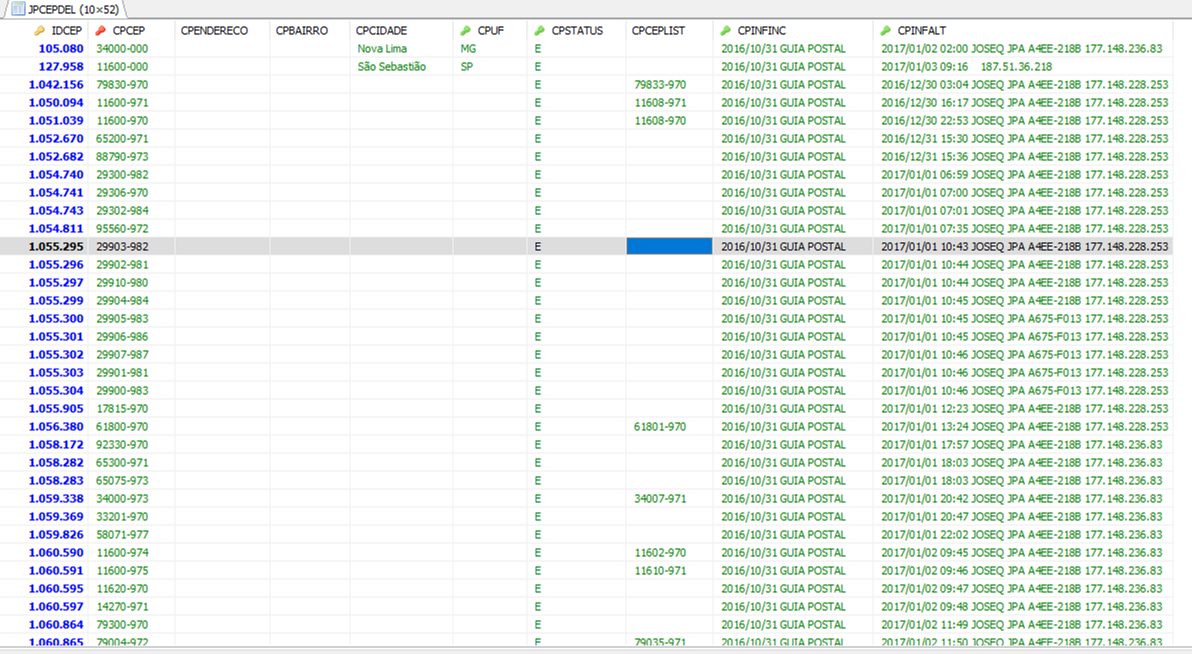This screenshot has height=654, width=1192.
Task: Click CPCEPLIST value 61801-970
Action: (661, 427)
